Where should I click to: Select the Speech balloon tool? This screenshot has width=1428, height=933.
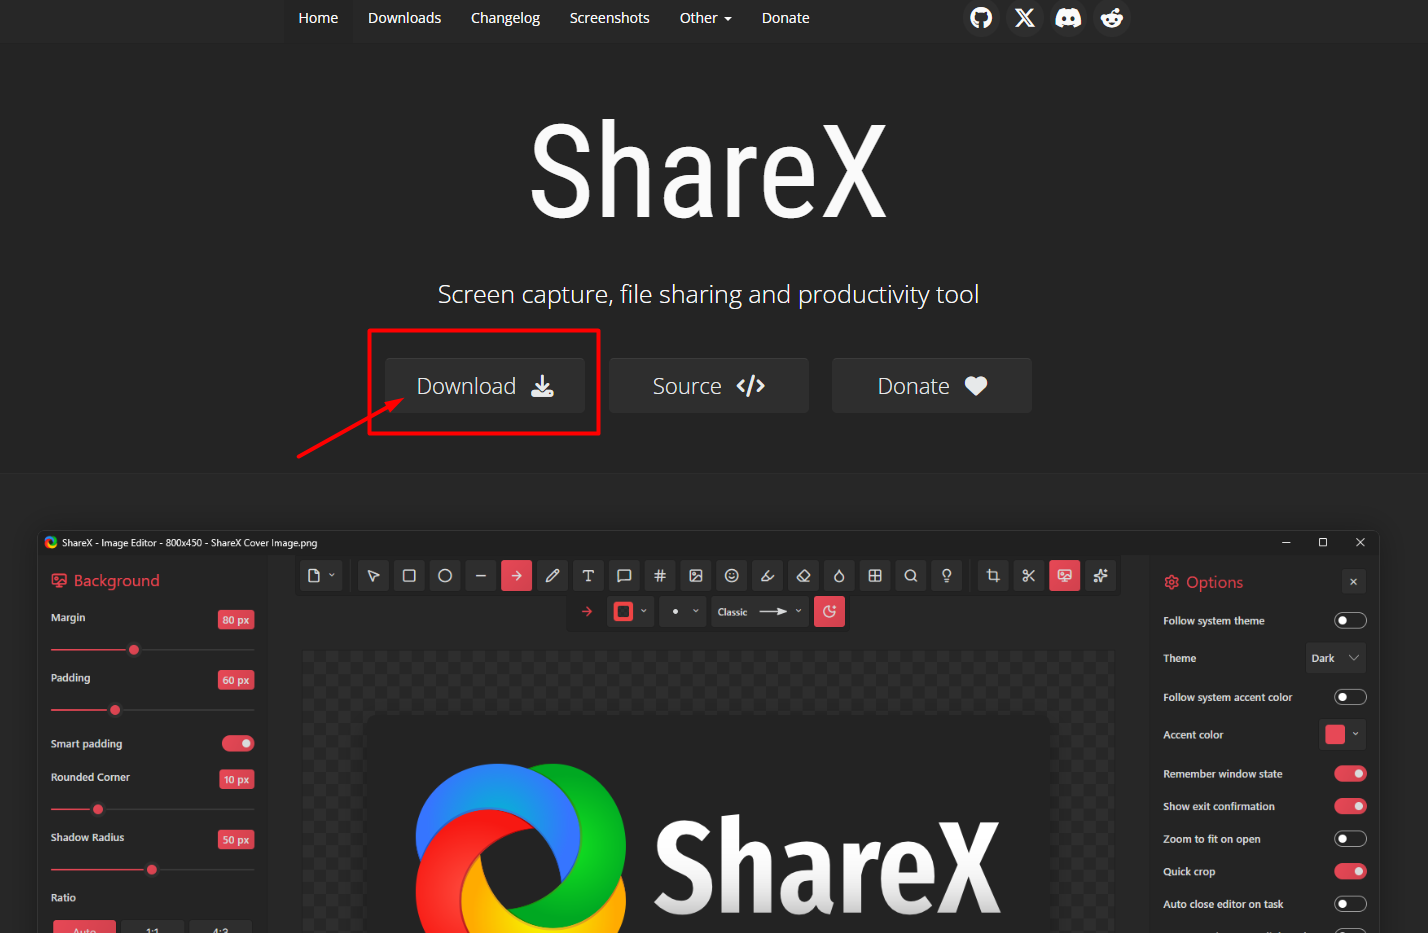point(624,576)
